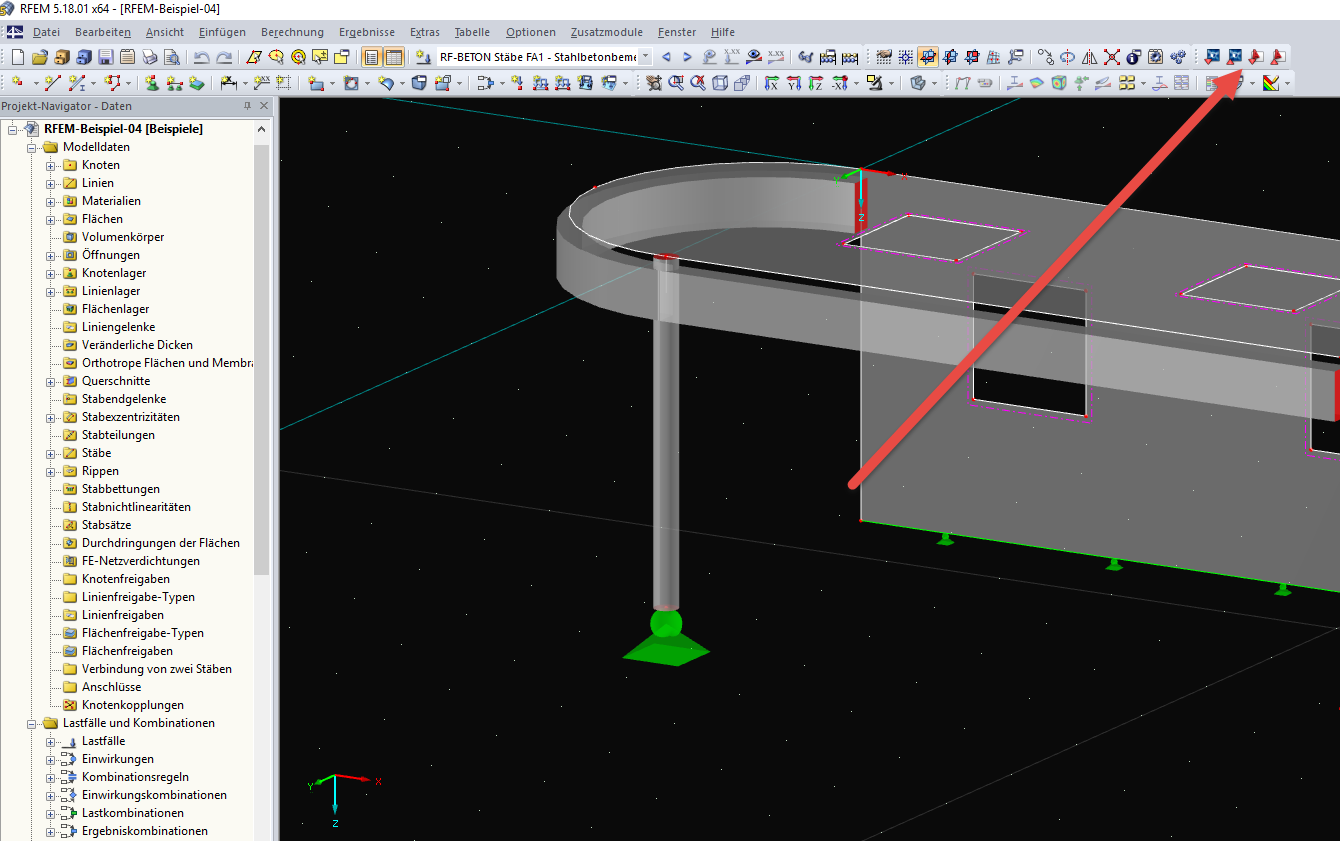Undo the last action
This screenshot has height=841, width=1340.
point(201,56)
